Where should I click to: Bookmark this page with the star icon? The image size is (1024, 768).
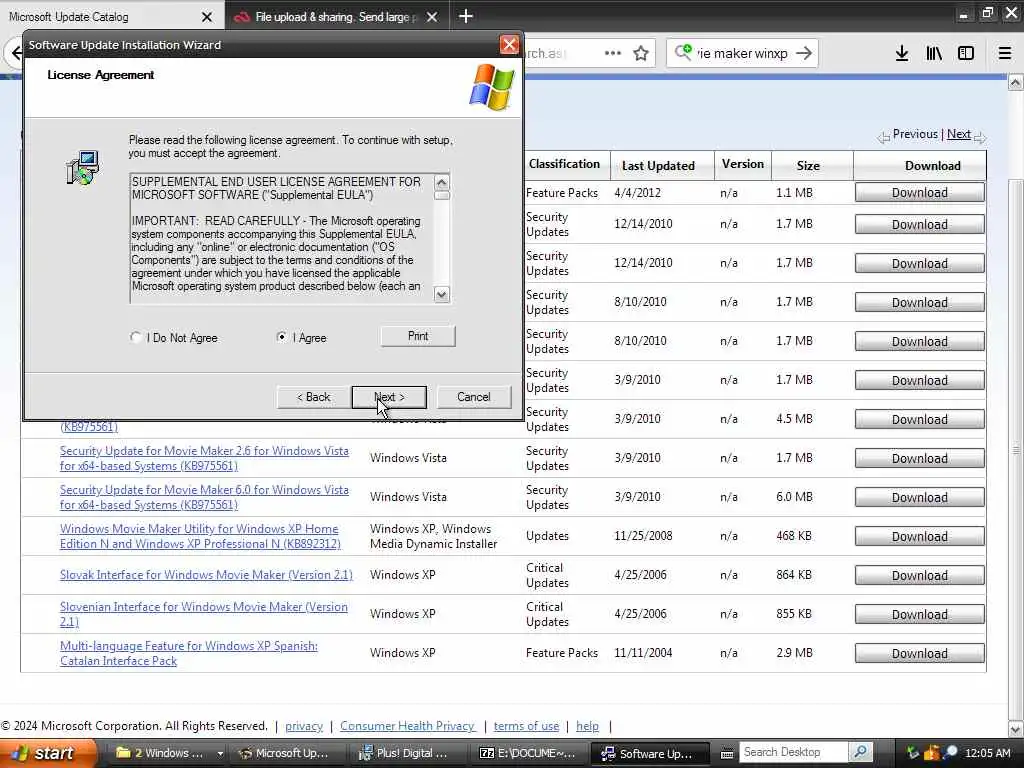click(x=641, y=53)
